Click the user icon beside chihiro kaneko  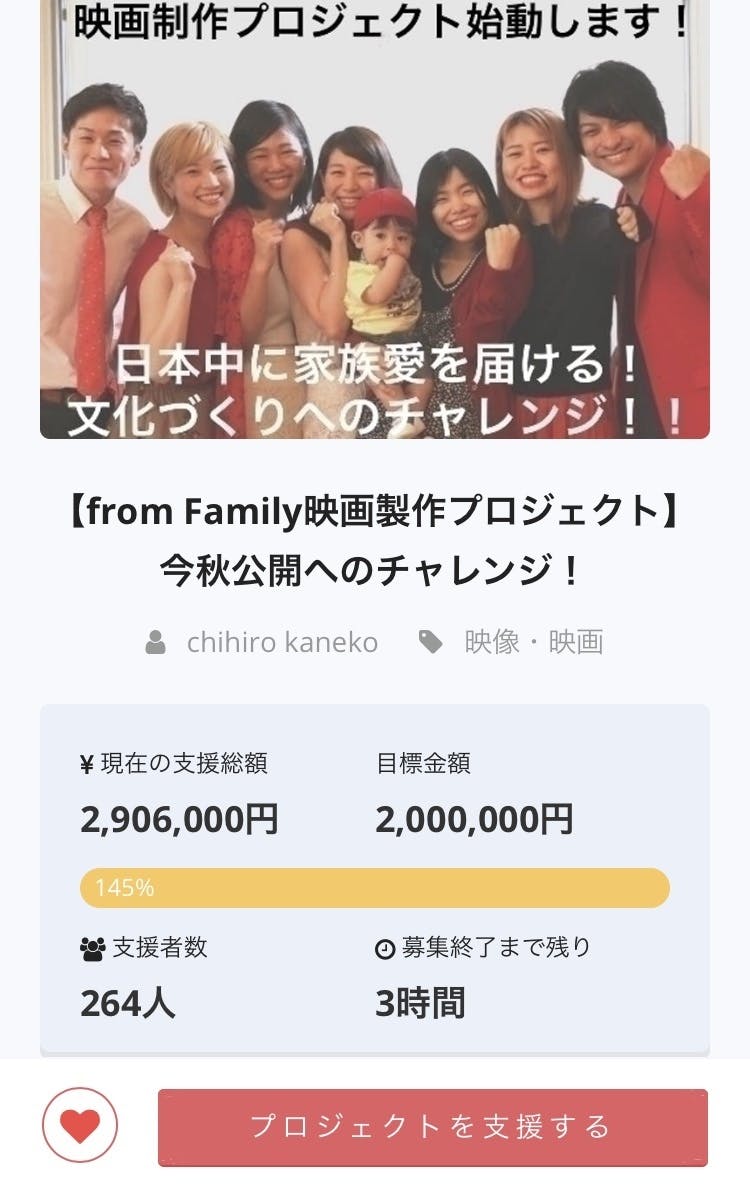click(155, 642)
